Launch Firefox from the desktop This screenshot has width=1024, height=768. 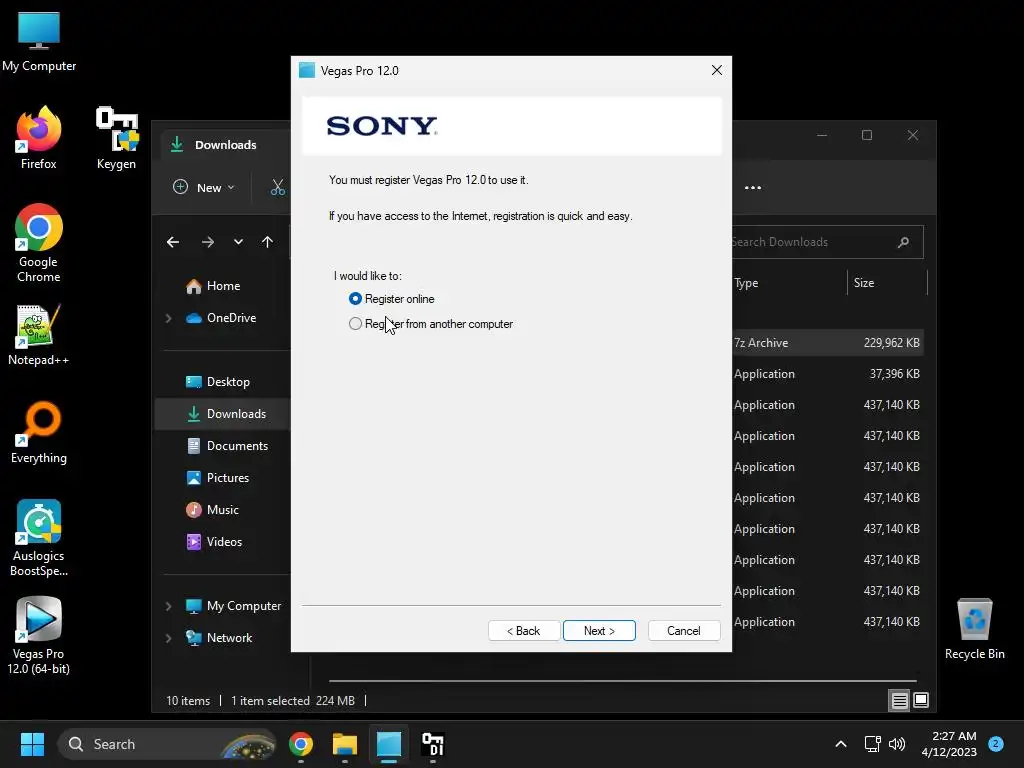(39, 138)
